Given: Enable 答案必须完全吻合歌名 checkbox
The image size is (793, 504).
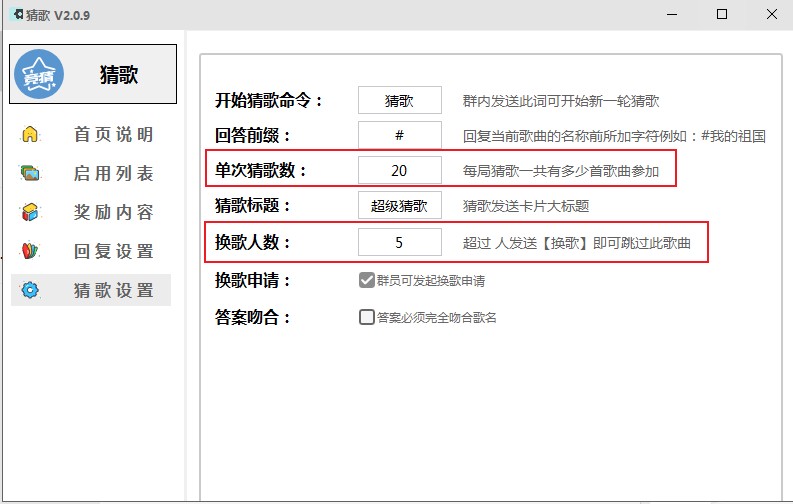Looking at the screenshot, I should coord(367,317).
